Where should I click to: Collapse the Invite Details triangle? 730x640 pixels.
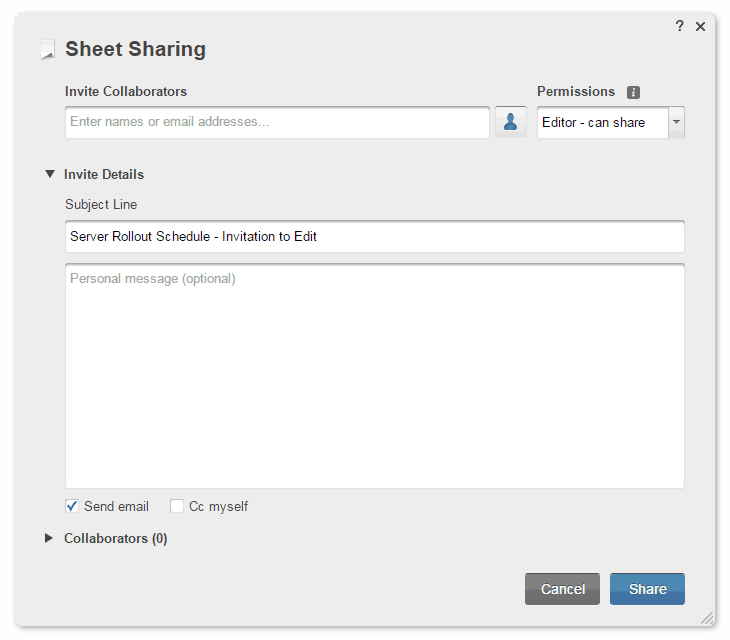[x=50, y=174]
